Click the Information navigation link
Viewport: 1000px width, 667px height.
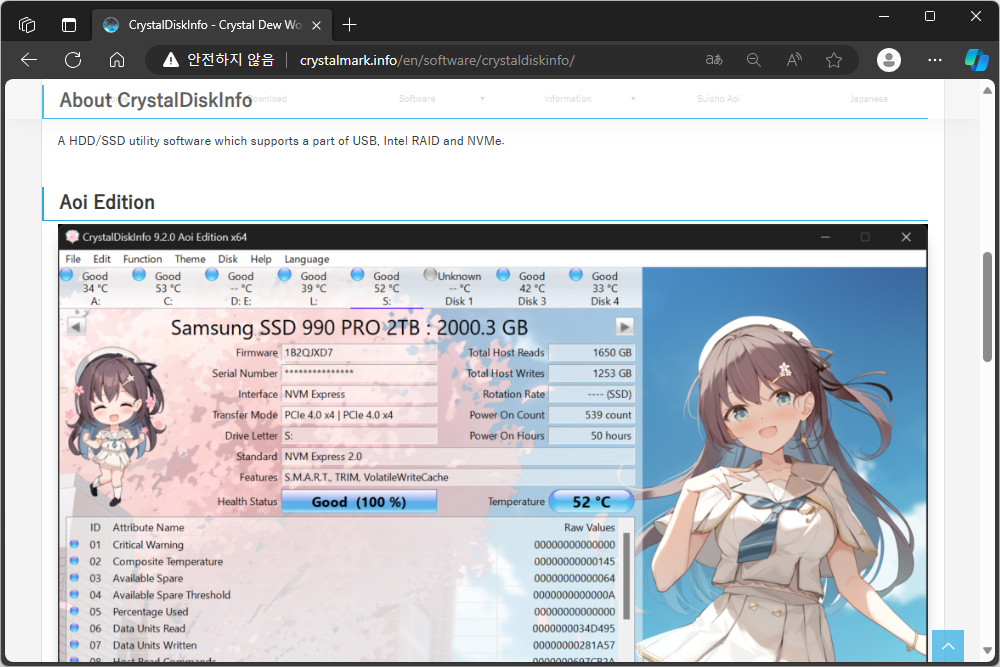[x=568, y=99]
